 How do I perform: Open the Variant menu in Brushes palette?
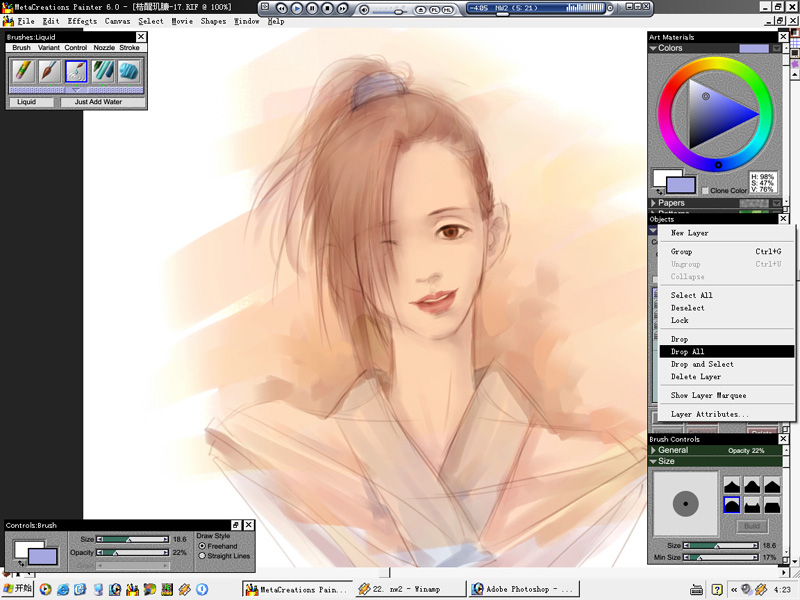(x=48, y=47)
